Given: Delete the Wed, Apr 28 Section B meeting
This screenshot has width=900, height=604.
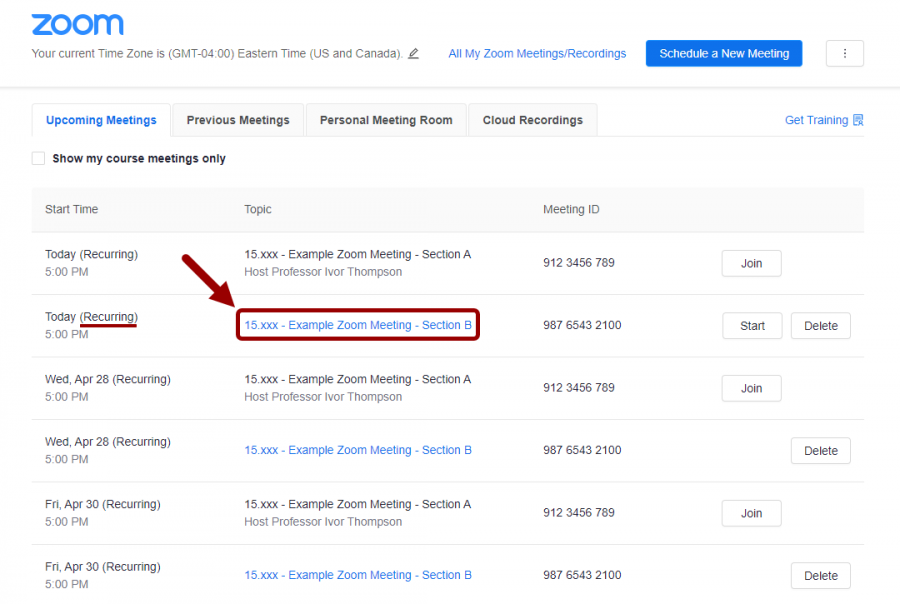Looking at the screenshot, I should [820, 450].
